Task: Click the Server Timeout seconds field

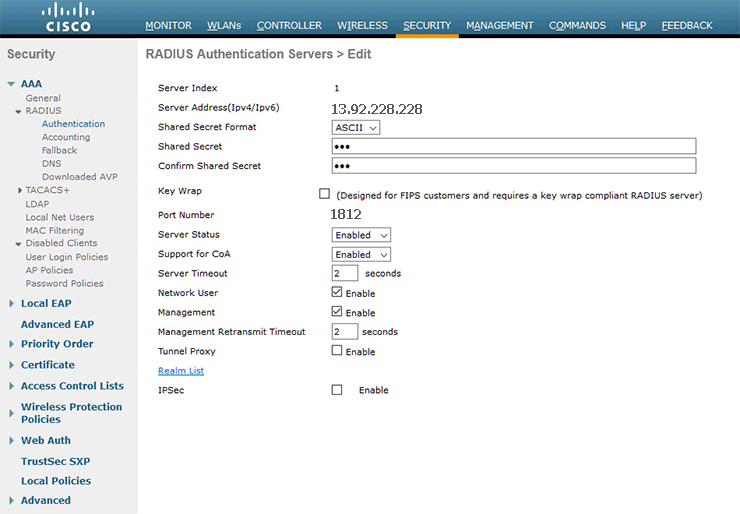Action: pyautogui.click(x=345, y=273)
